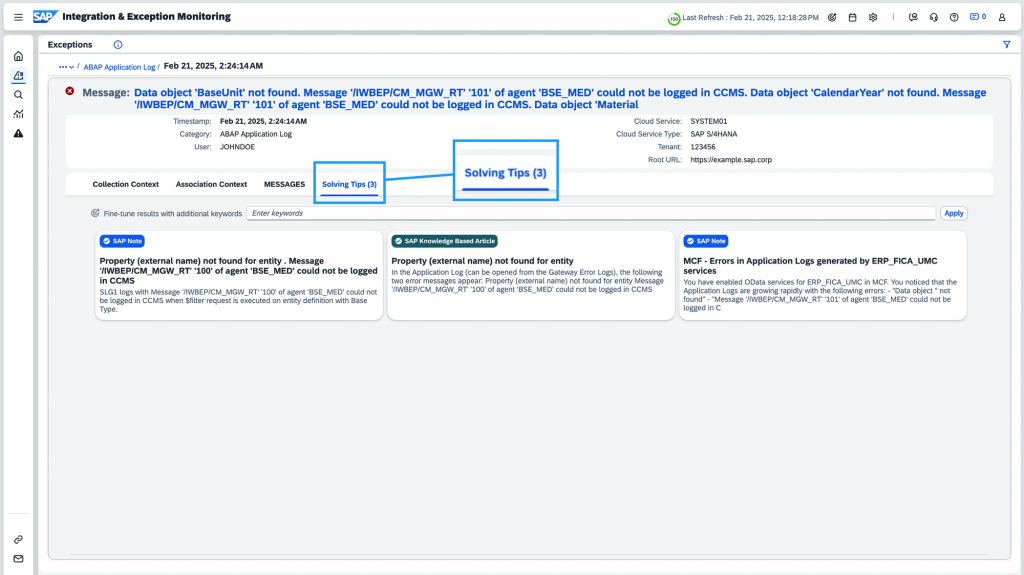1024x575 pixels.
Task: Open the filter funnel icon
Action: pyautogui.click(x=1006, y=44)
